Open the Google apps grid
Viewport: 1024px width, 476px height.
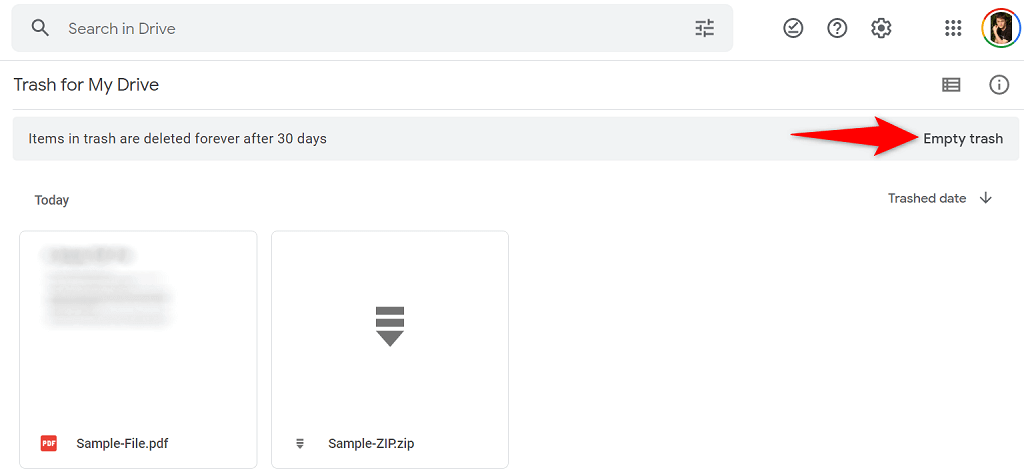click(x=953, y=28)
